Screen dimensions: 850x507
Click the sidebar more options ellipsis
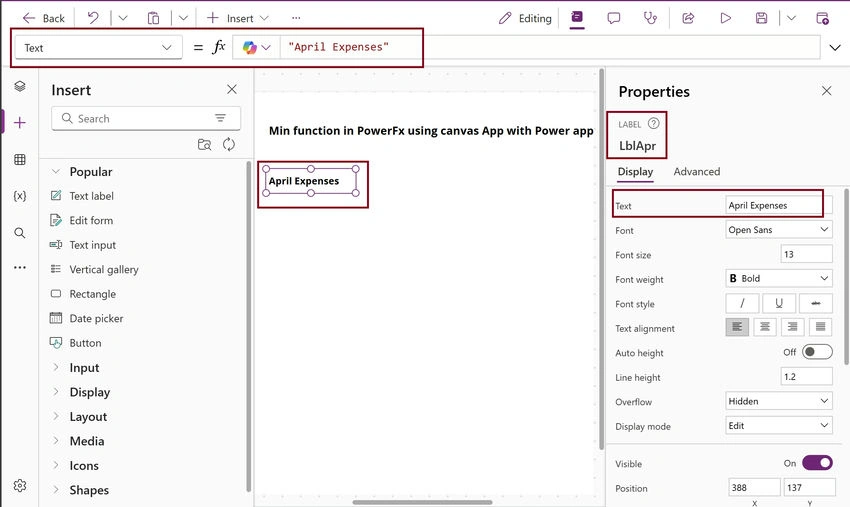tap(20, 267)
